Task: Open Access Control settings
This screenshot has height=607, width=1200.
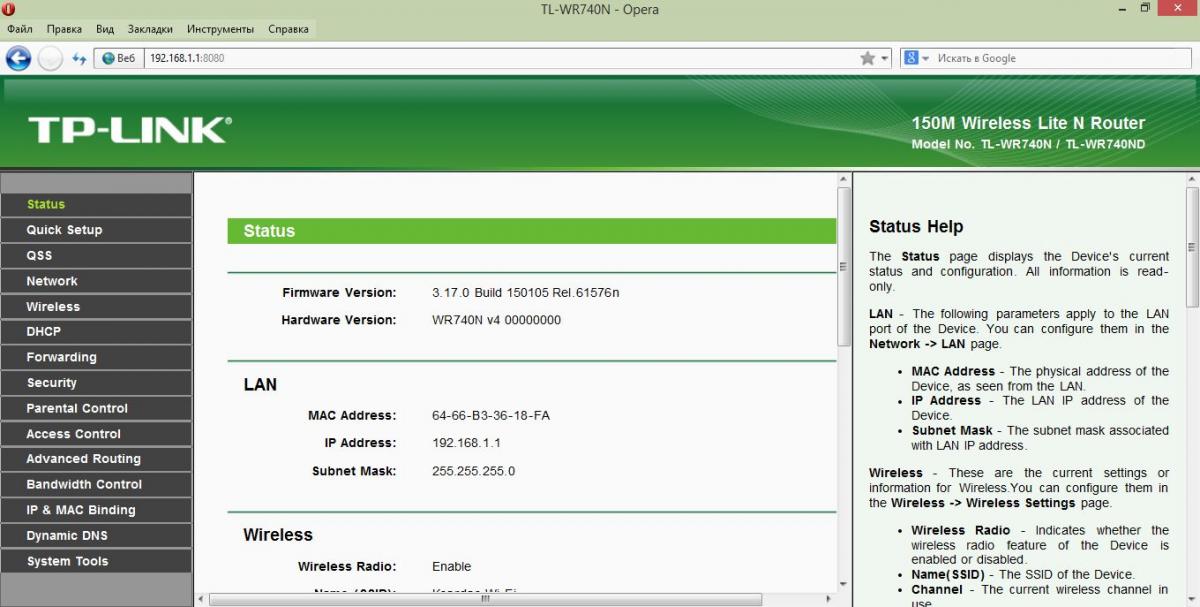Action: click(x=96, y=433)
